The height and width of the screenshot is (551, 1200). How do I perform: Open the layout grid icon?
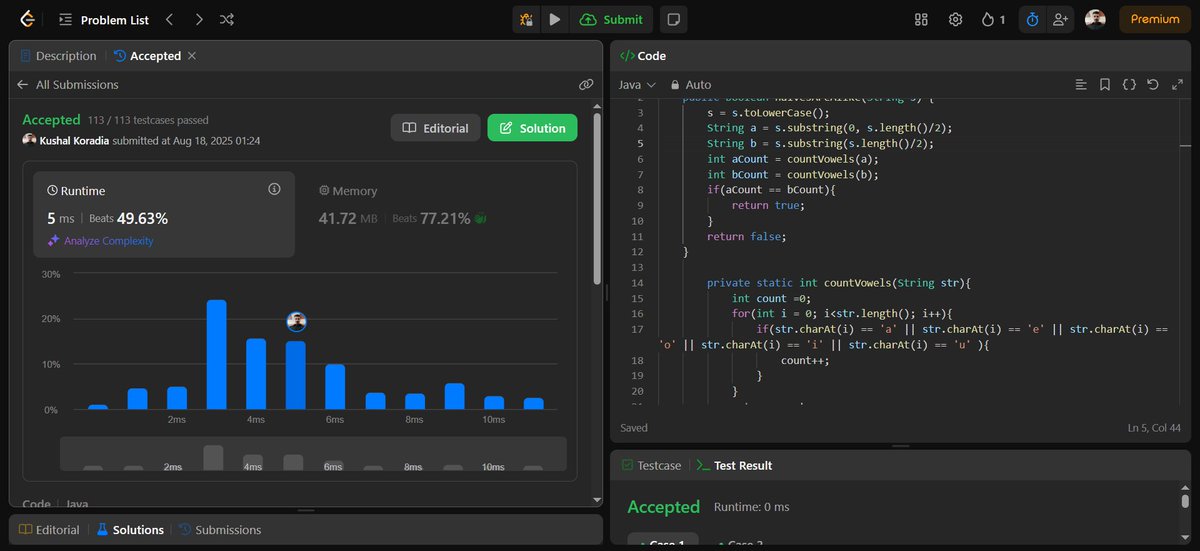922,19
